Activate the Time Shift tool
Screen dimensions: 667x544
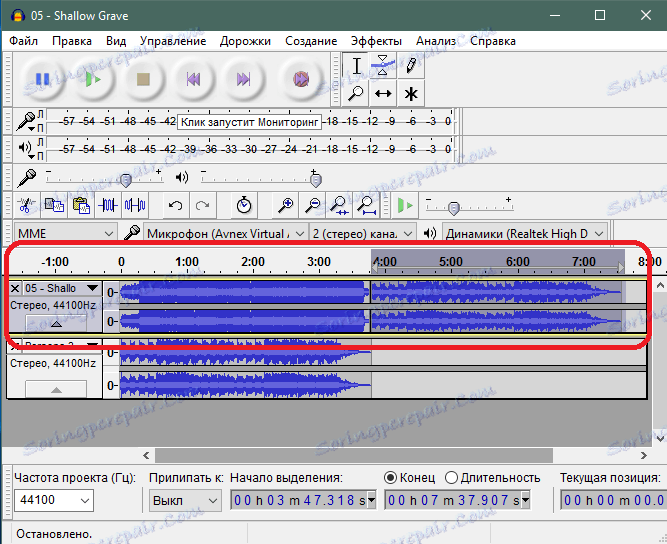pos(383,94)
